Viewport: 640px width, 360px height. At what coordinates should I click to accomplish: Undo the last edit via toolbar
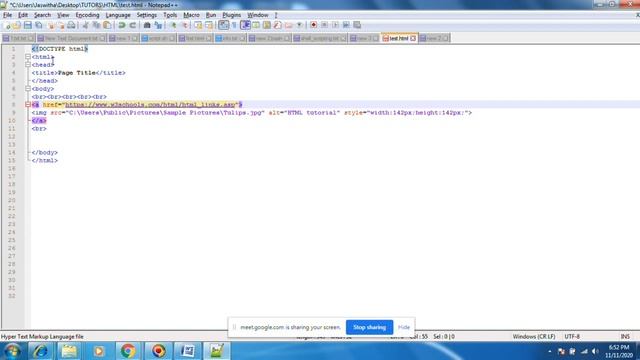122,25
